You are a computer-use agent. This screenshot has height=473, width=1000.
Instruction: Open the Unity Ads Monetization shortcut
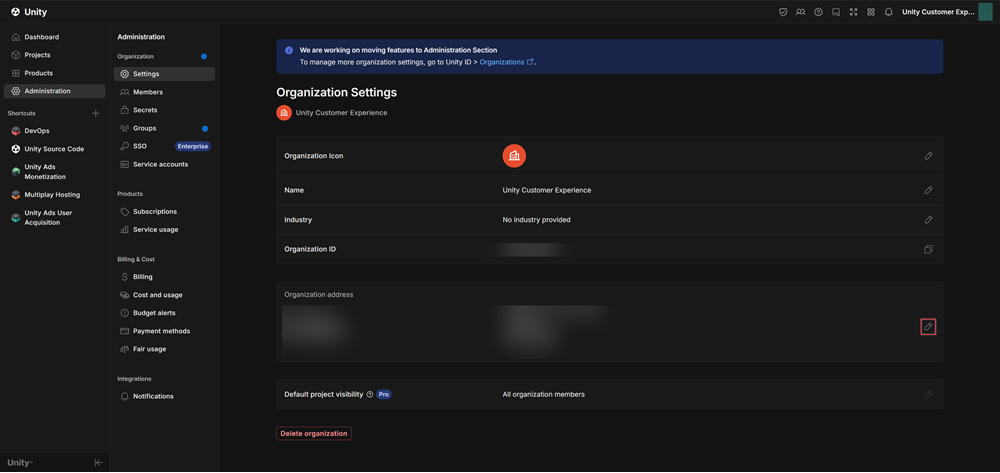coord(54,171)
